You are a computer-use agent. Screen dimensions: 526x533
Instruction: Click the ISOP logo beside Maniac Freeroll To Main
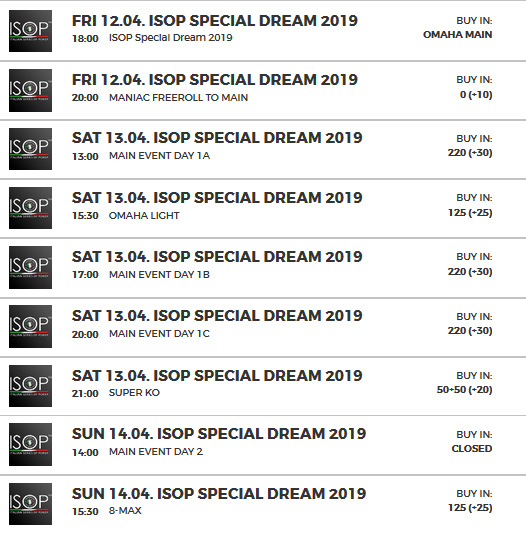point(30,90)
